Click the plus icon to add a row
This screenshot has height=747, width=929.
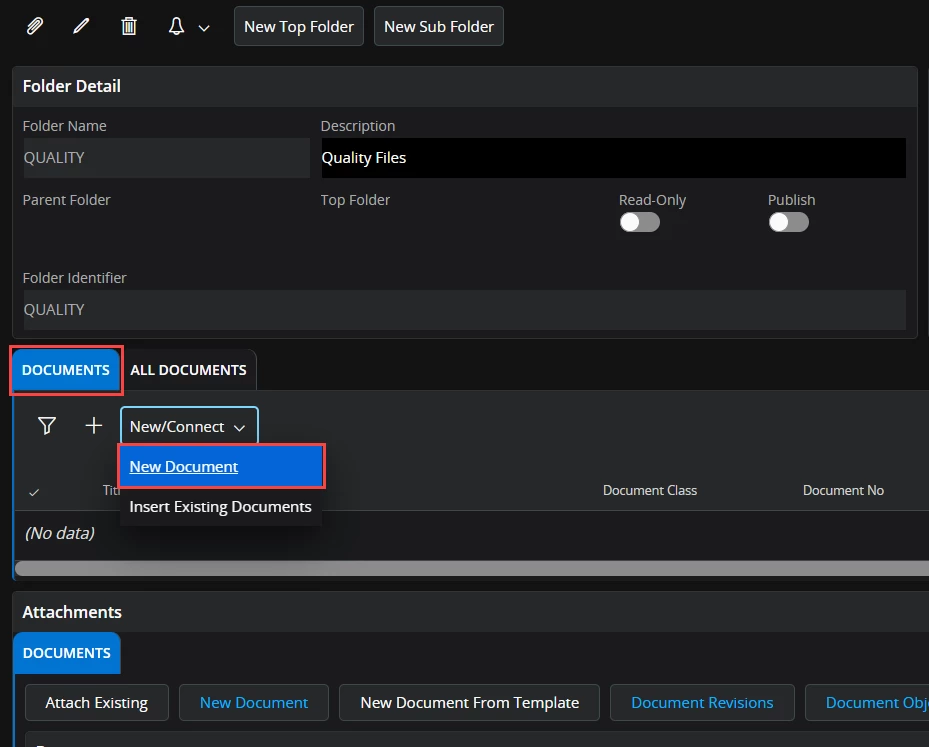(x=94, y=426)
